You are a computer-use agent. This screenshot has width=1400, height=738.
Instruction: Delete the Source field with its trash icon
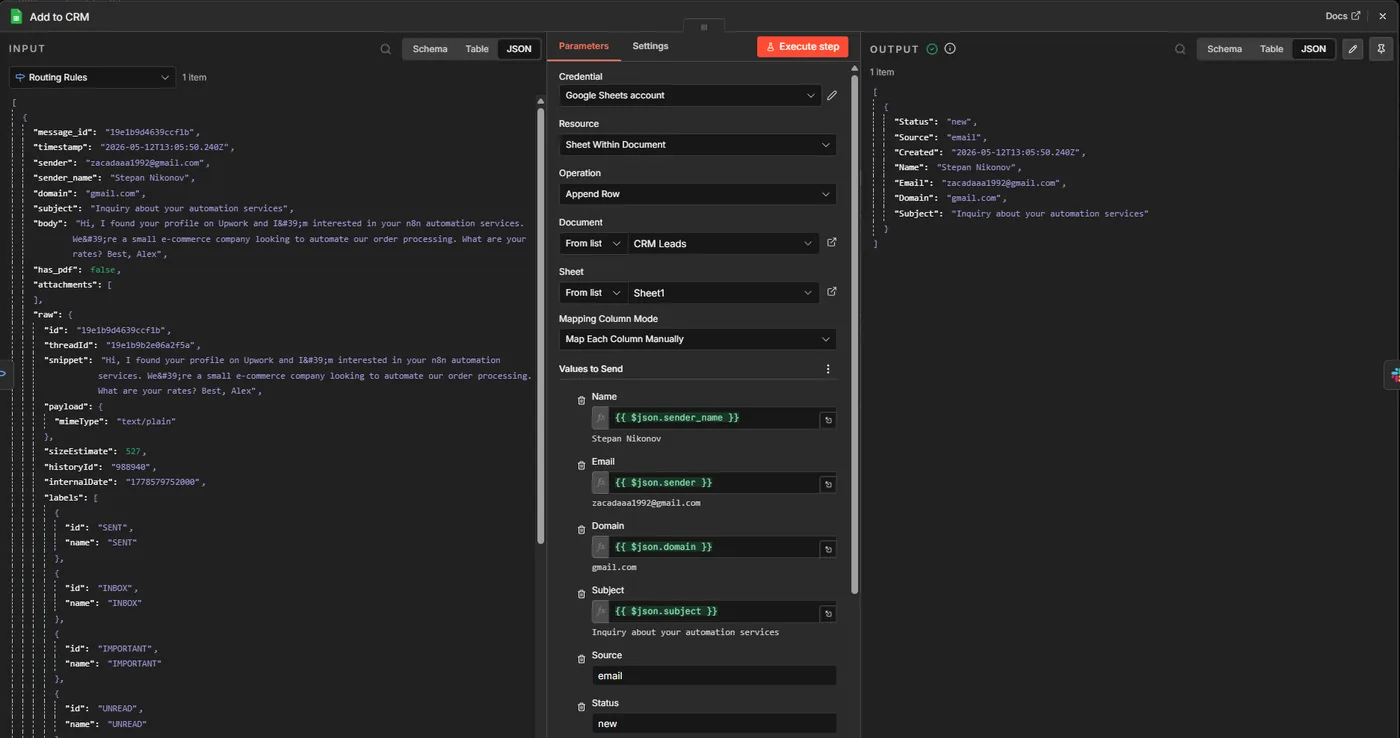pos(581,659)
